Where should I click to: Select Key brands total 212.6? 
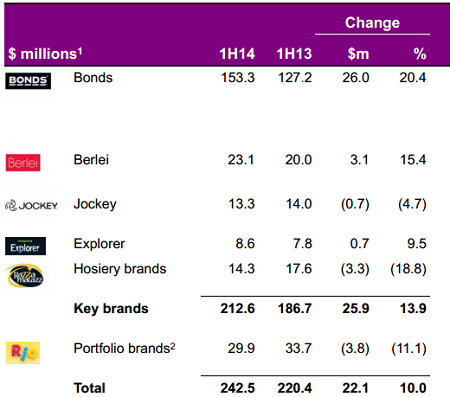click(237, 308)
